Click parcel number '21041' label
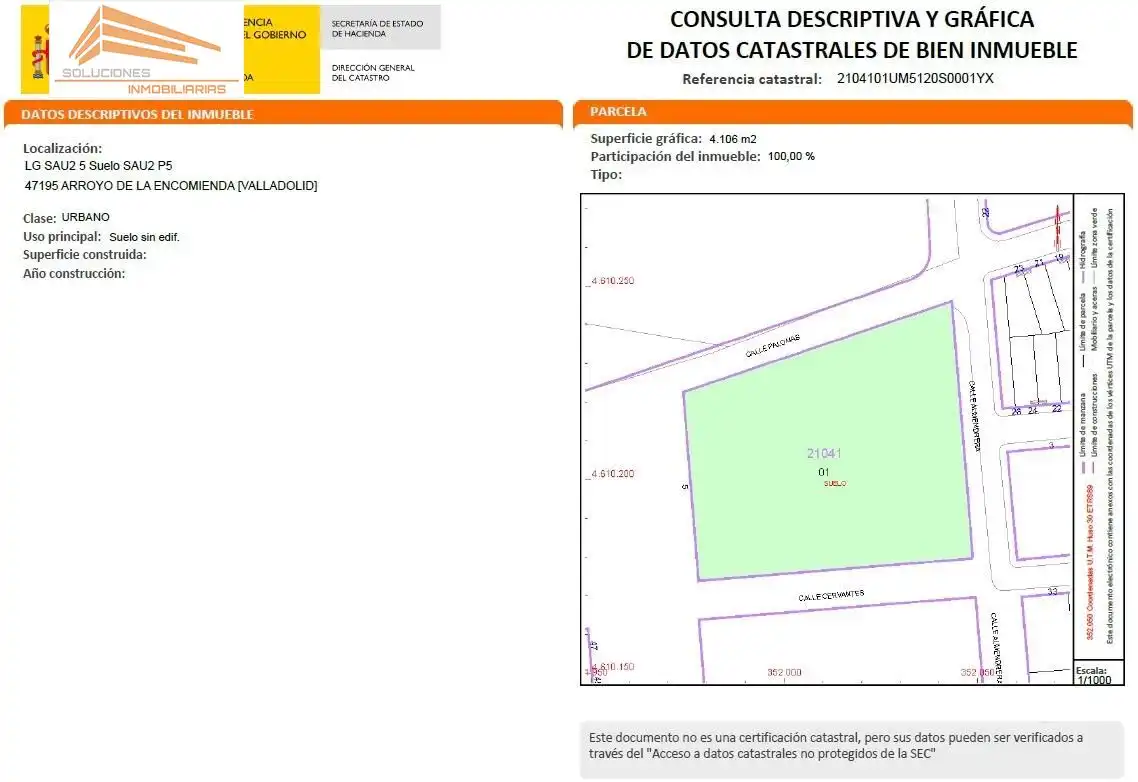 pyautogui.click(x=824, y=454)
